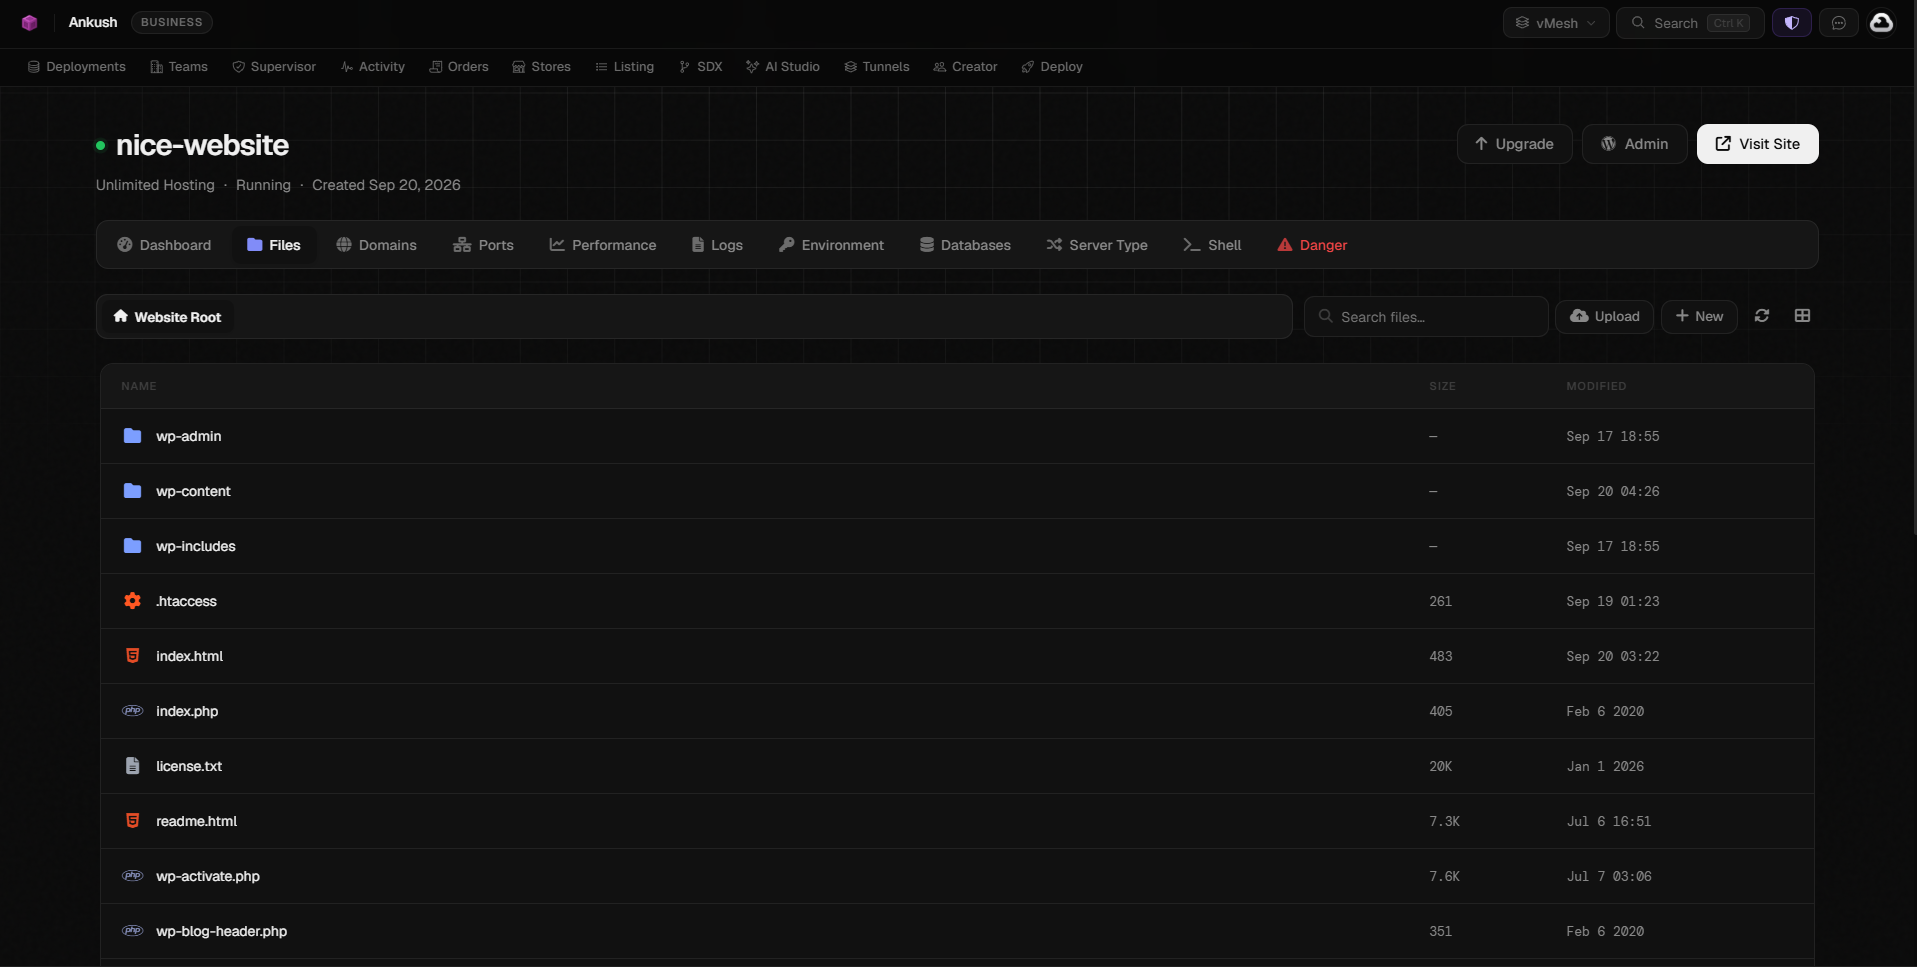Select the wp-content folder name
The height and width of the screenshot is (967, 1917).
[x=193, y=491]
